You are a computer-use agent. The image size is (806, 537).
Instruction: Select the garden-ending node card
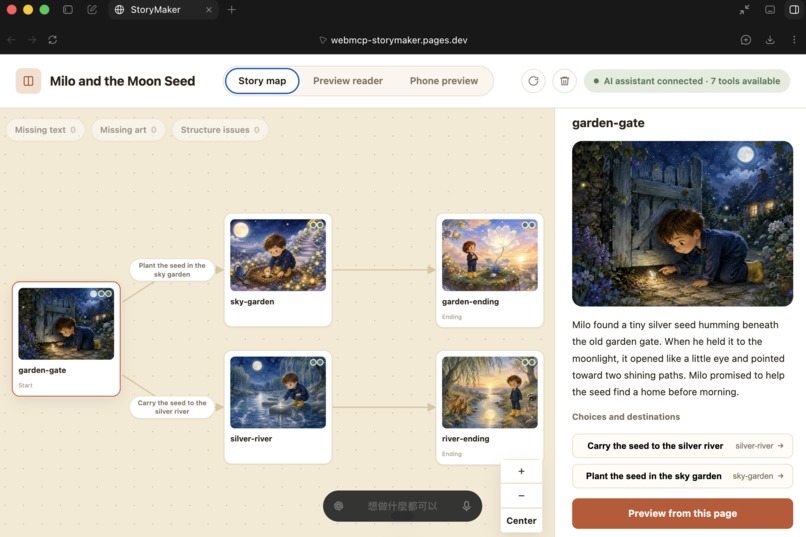490,270
